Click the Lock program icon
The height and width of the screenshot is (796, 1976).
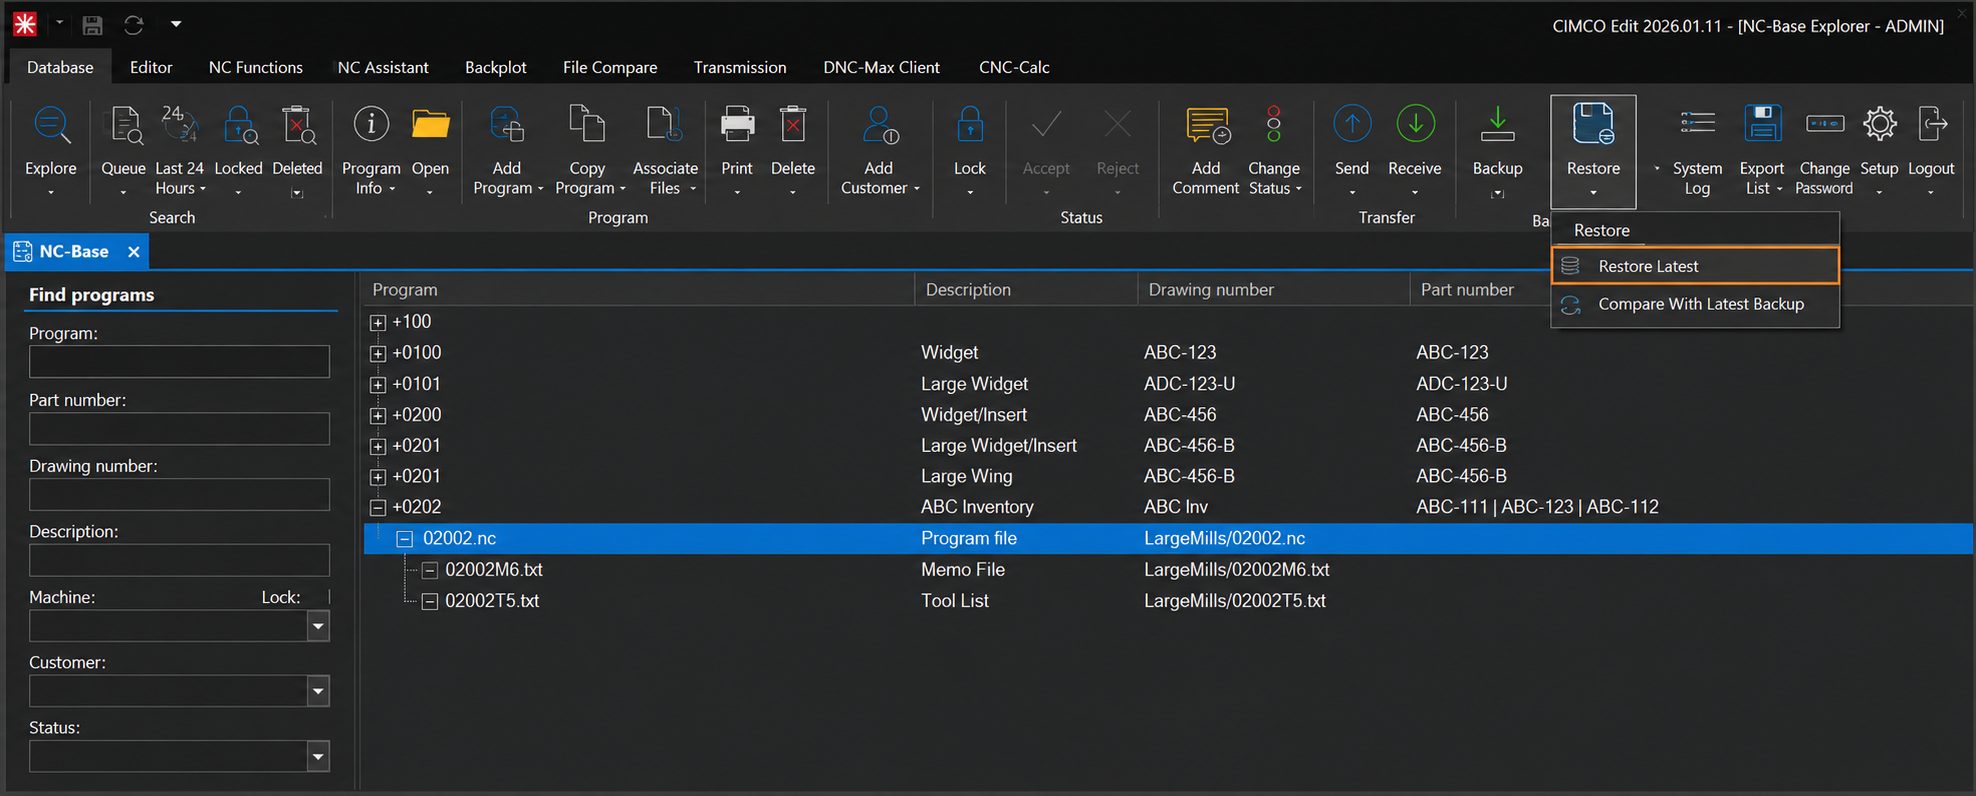tap(970, 124)
